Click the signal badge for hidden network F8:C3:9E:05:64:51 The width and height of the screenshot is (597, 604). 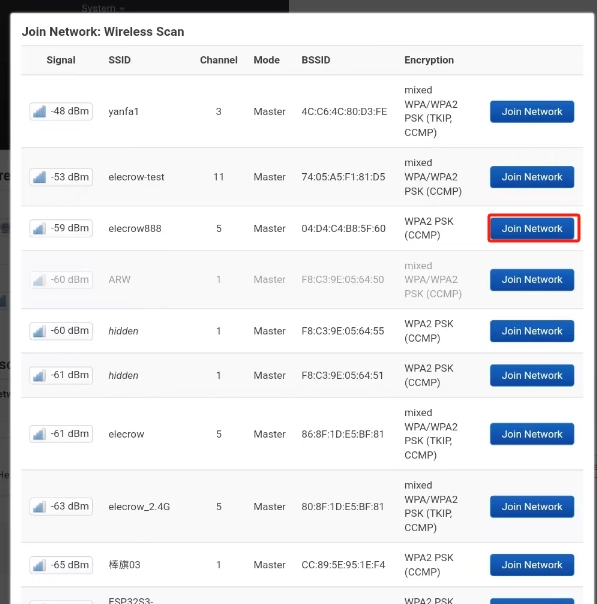coord(61,375)
